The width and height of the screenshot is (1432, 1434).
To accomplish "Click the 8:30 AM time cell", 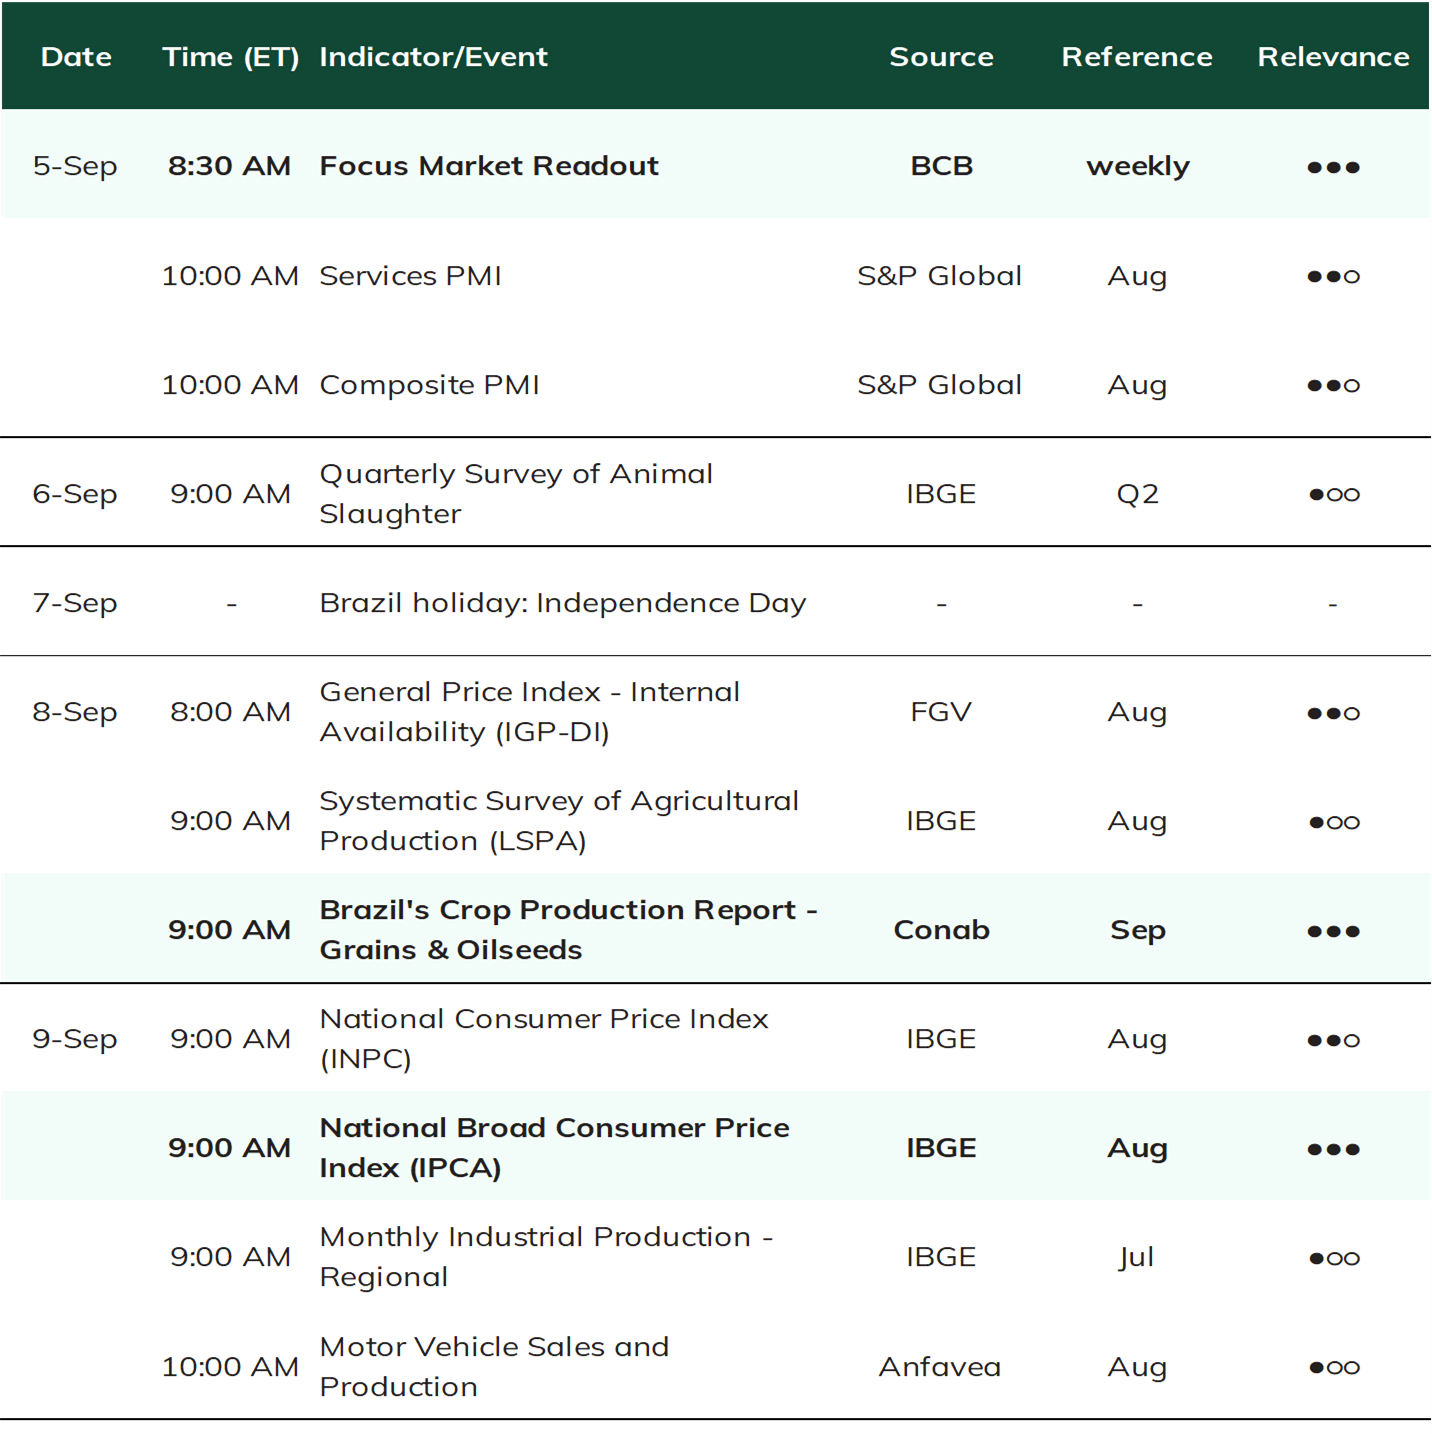I will click(x=230, y=166).
